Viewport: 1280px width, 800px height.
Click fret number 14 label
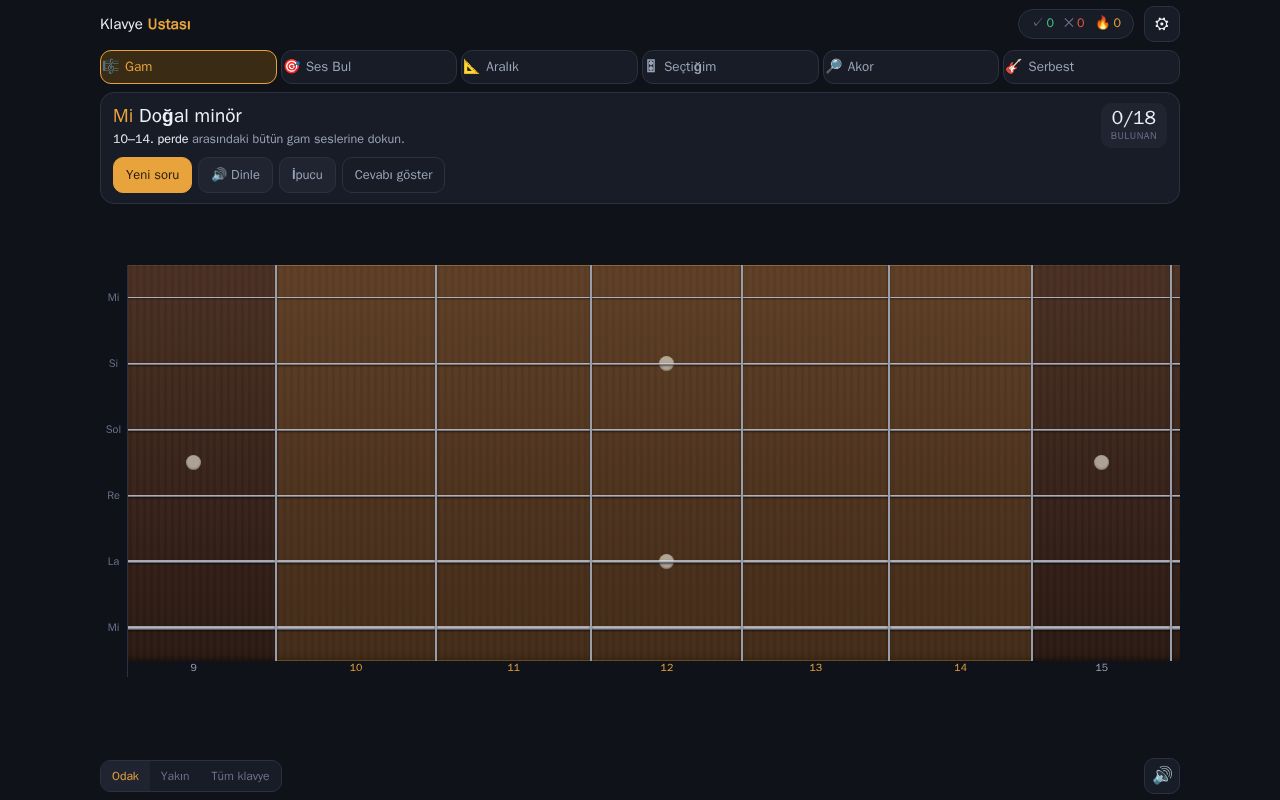[x=960, y=668]
